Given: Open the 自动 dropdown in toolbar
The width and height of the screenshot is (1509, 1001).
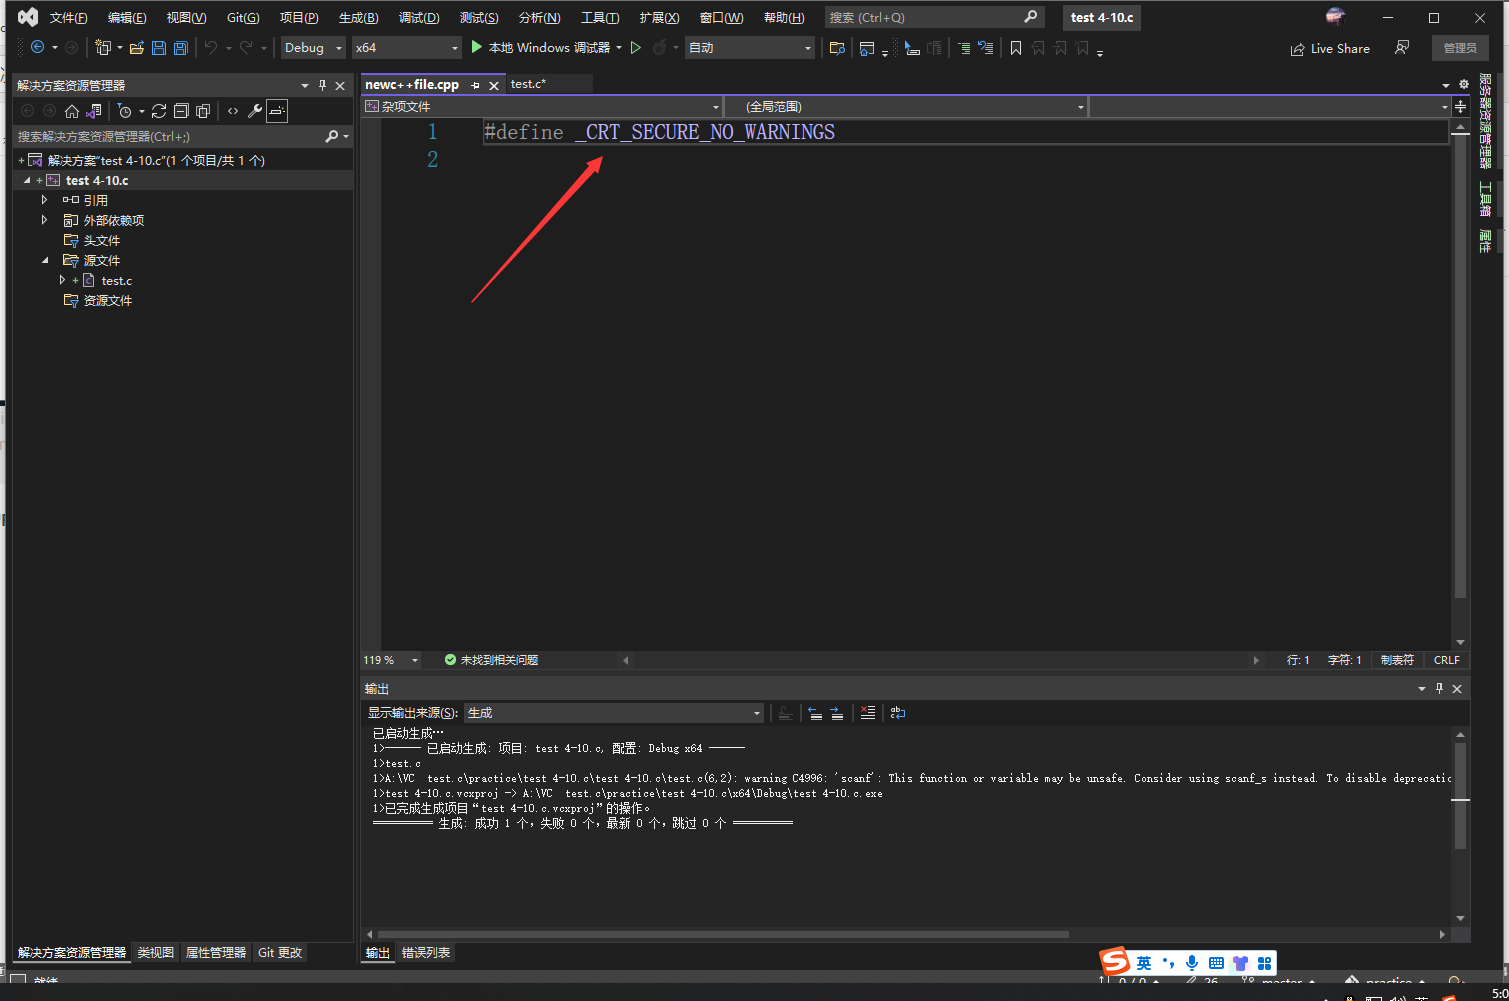Looking at the screenshot, I should click(x=750, y=47).
